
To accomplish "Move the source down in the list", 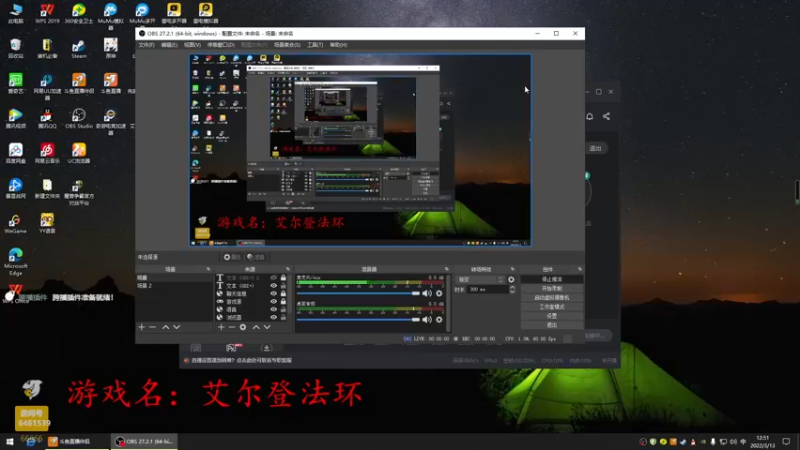I will (267, 327).
